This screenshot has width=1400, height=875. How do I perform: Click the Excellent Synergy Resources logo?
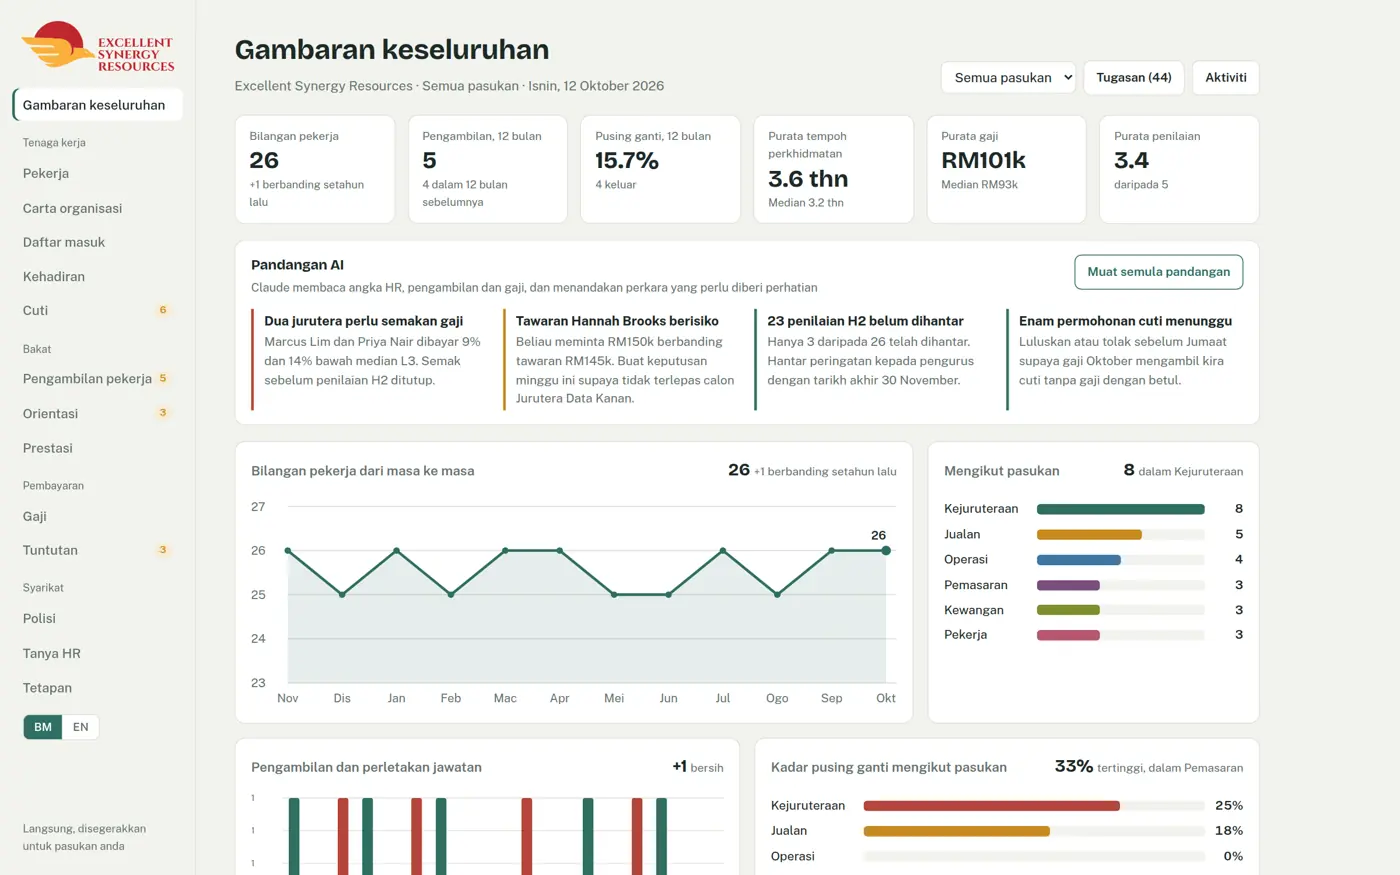tap(98, 46)
